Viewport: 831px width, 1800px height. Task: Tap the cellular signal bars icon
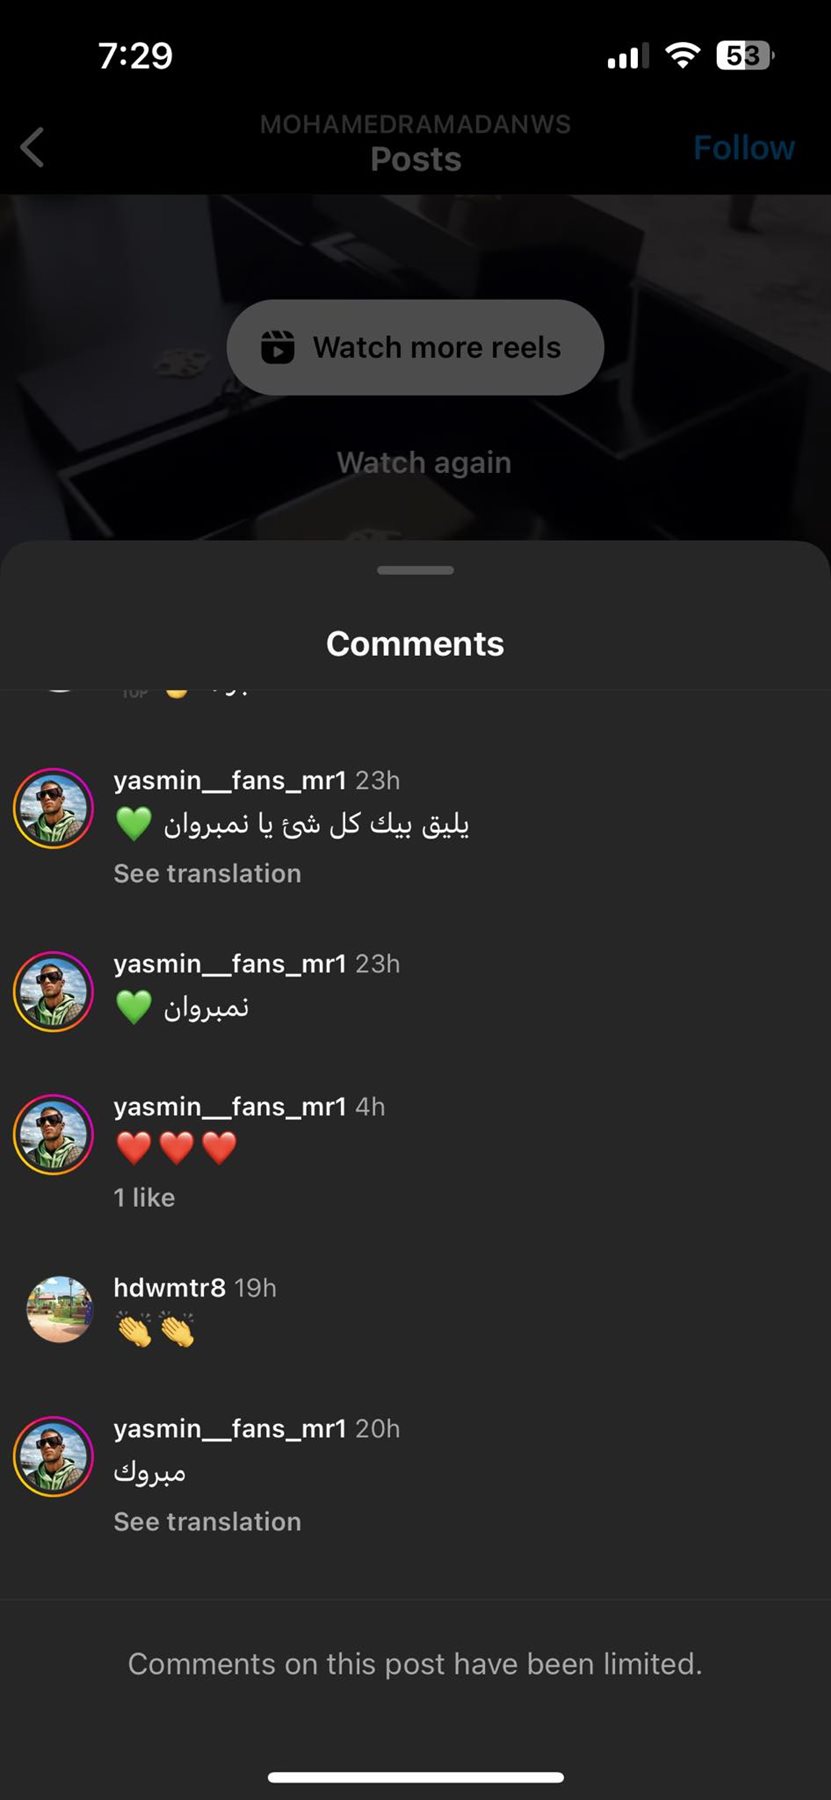(628, 56)
